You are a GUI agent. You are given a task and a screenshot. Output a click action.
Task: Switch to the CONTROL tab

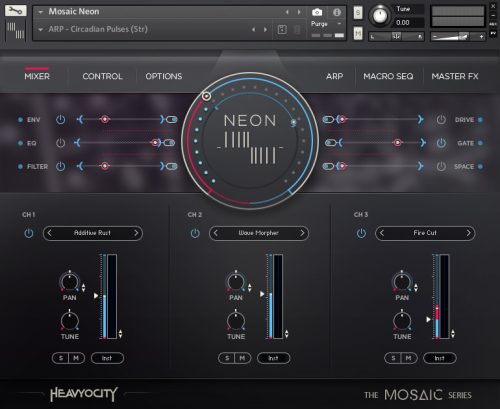point(102,76)
